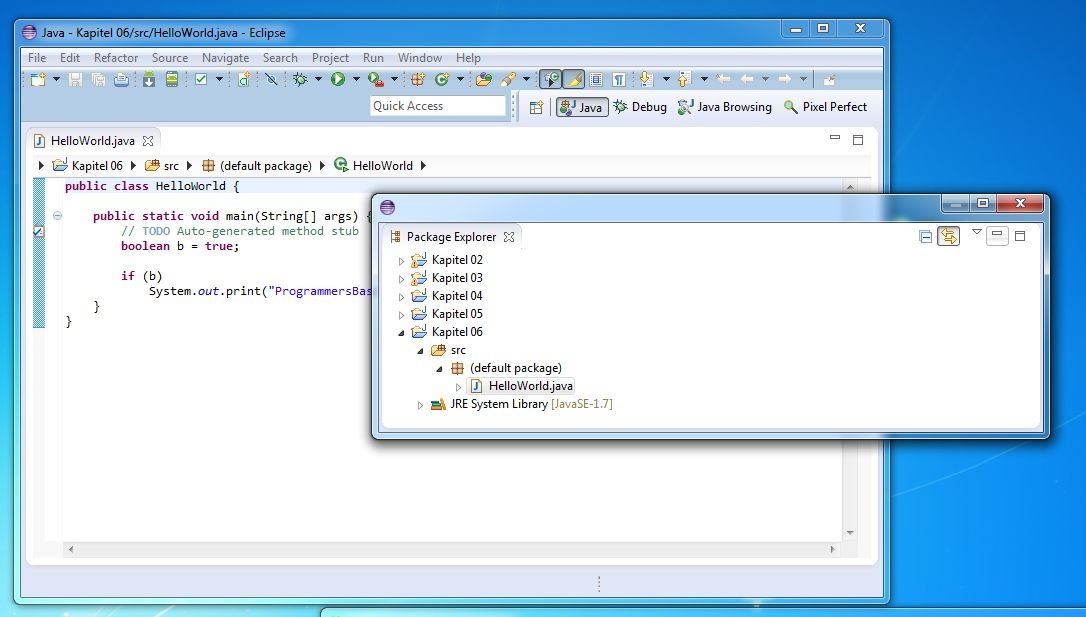Open the Android SDK Manager icon

coord(149,80)
